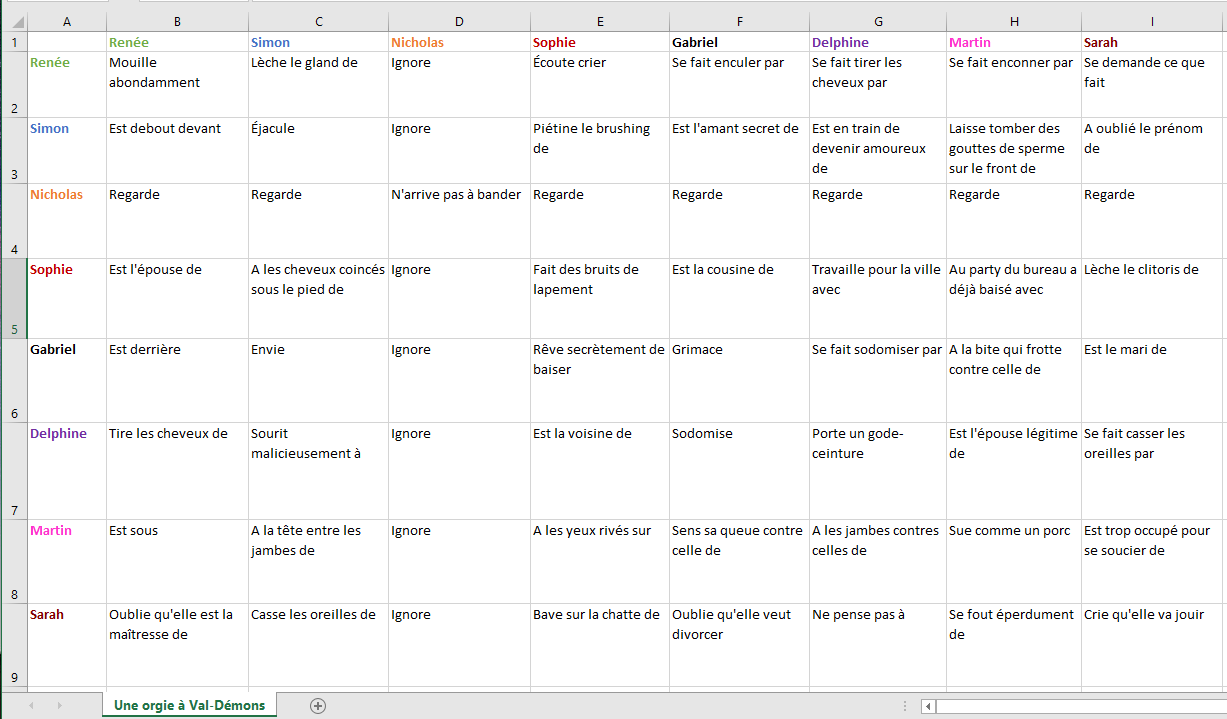
Task: Click the add new sheet plus button
Action: (318, 706)
